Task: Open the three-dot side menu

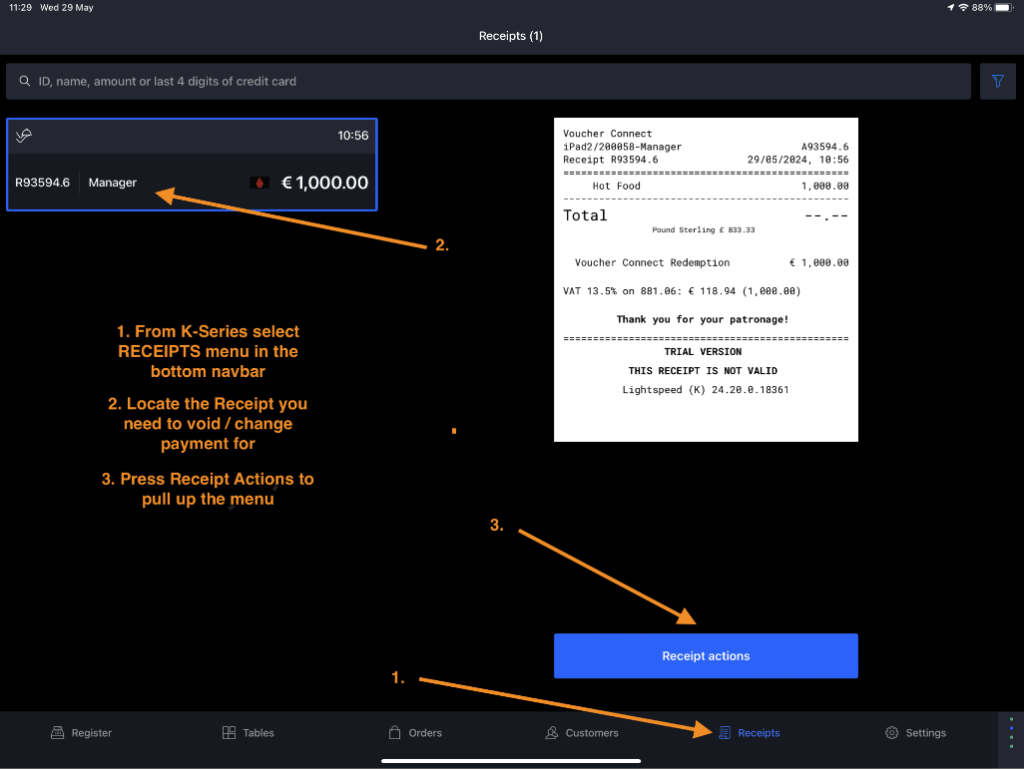Action: (x=1011, y=733)
